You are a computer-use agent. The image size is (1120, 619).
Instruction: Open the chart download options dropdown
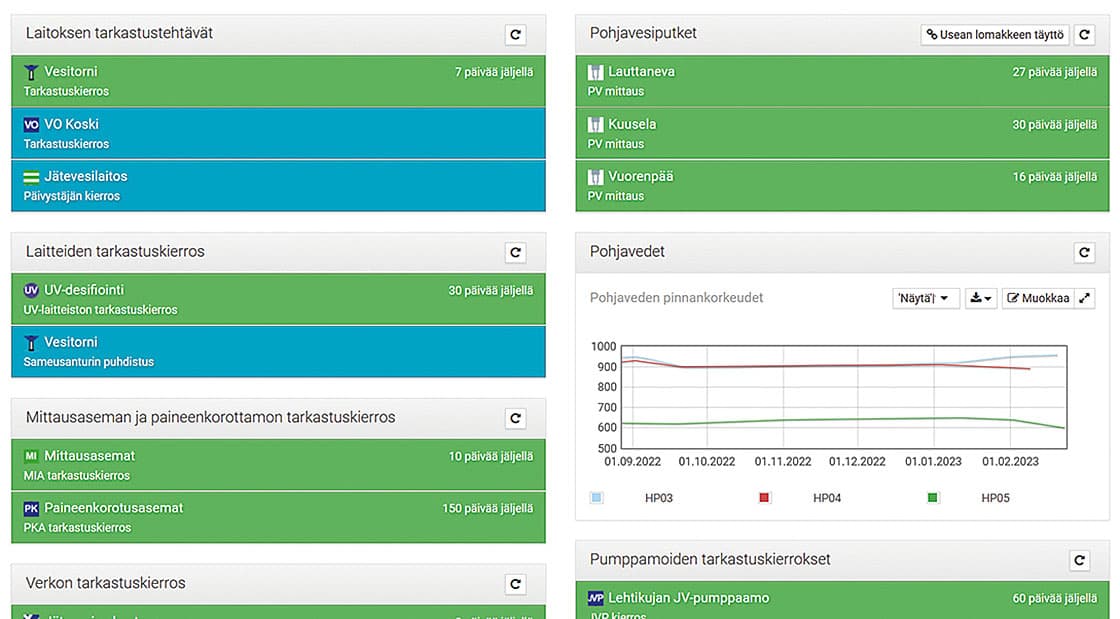point(981,298)
